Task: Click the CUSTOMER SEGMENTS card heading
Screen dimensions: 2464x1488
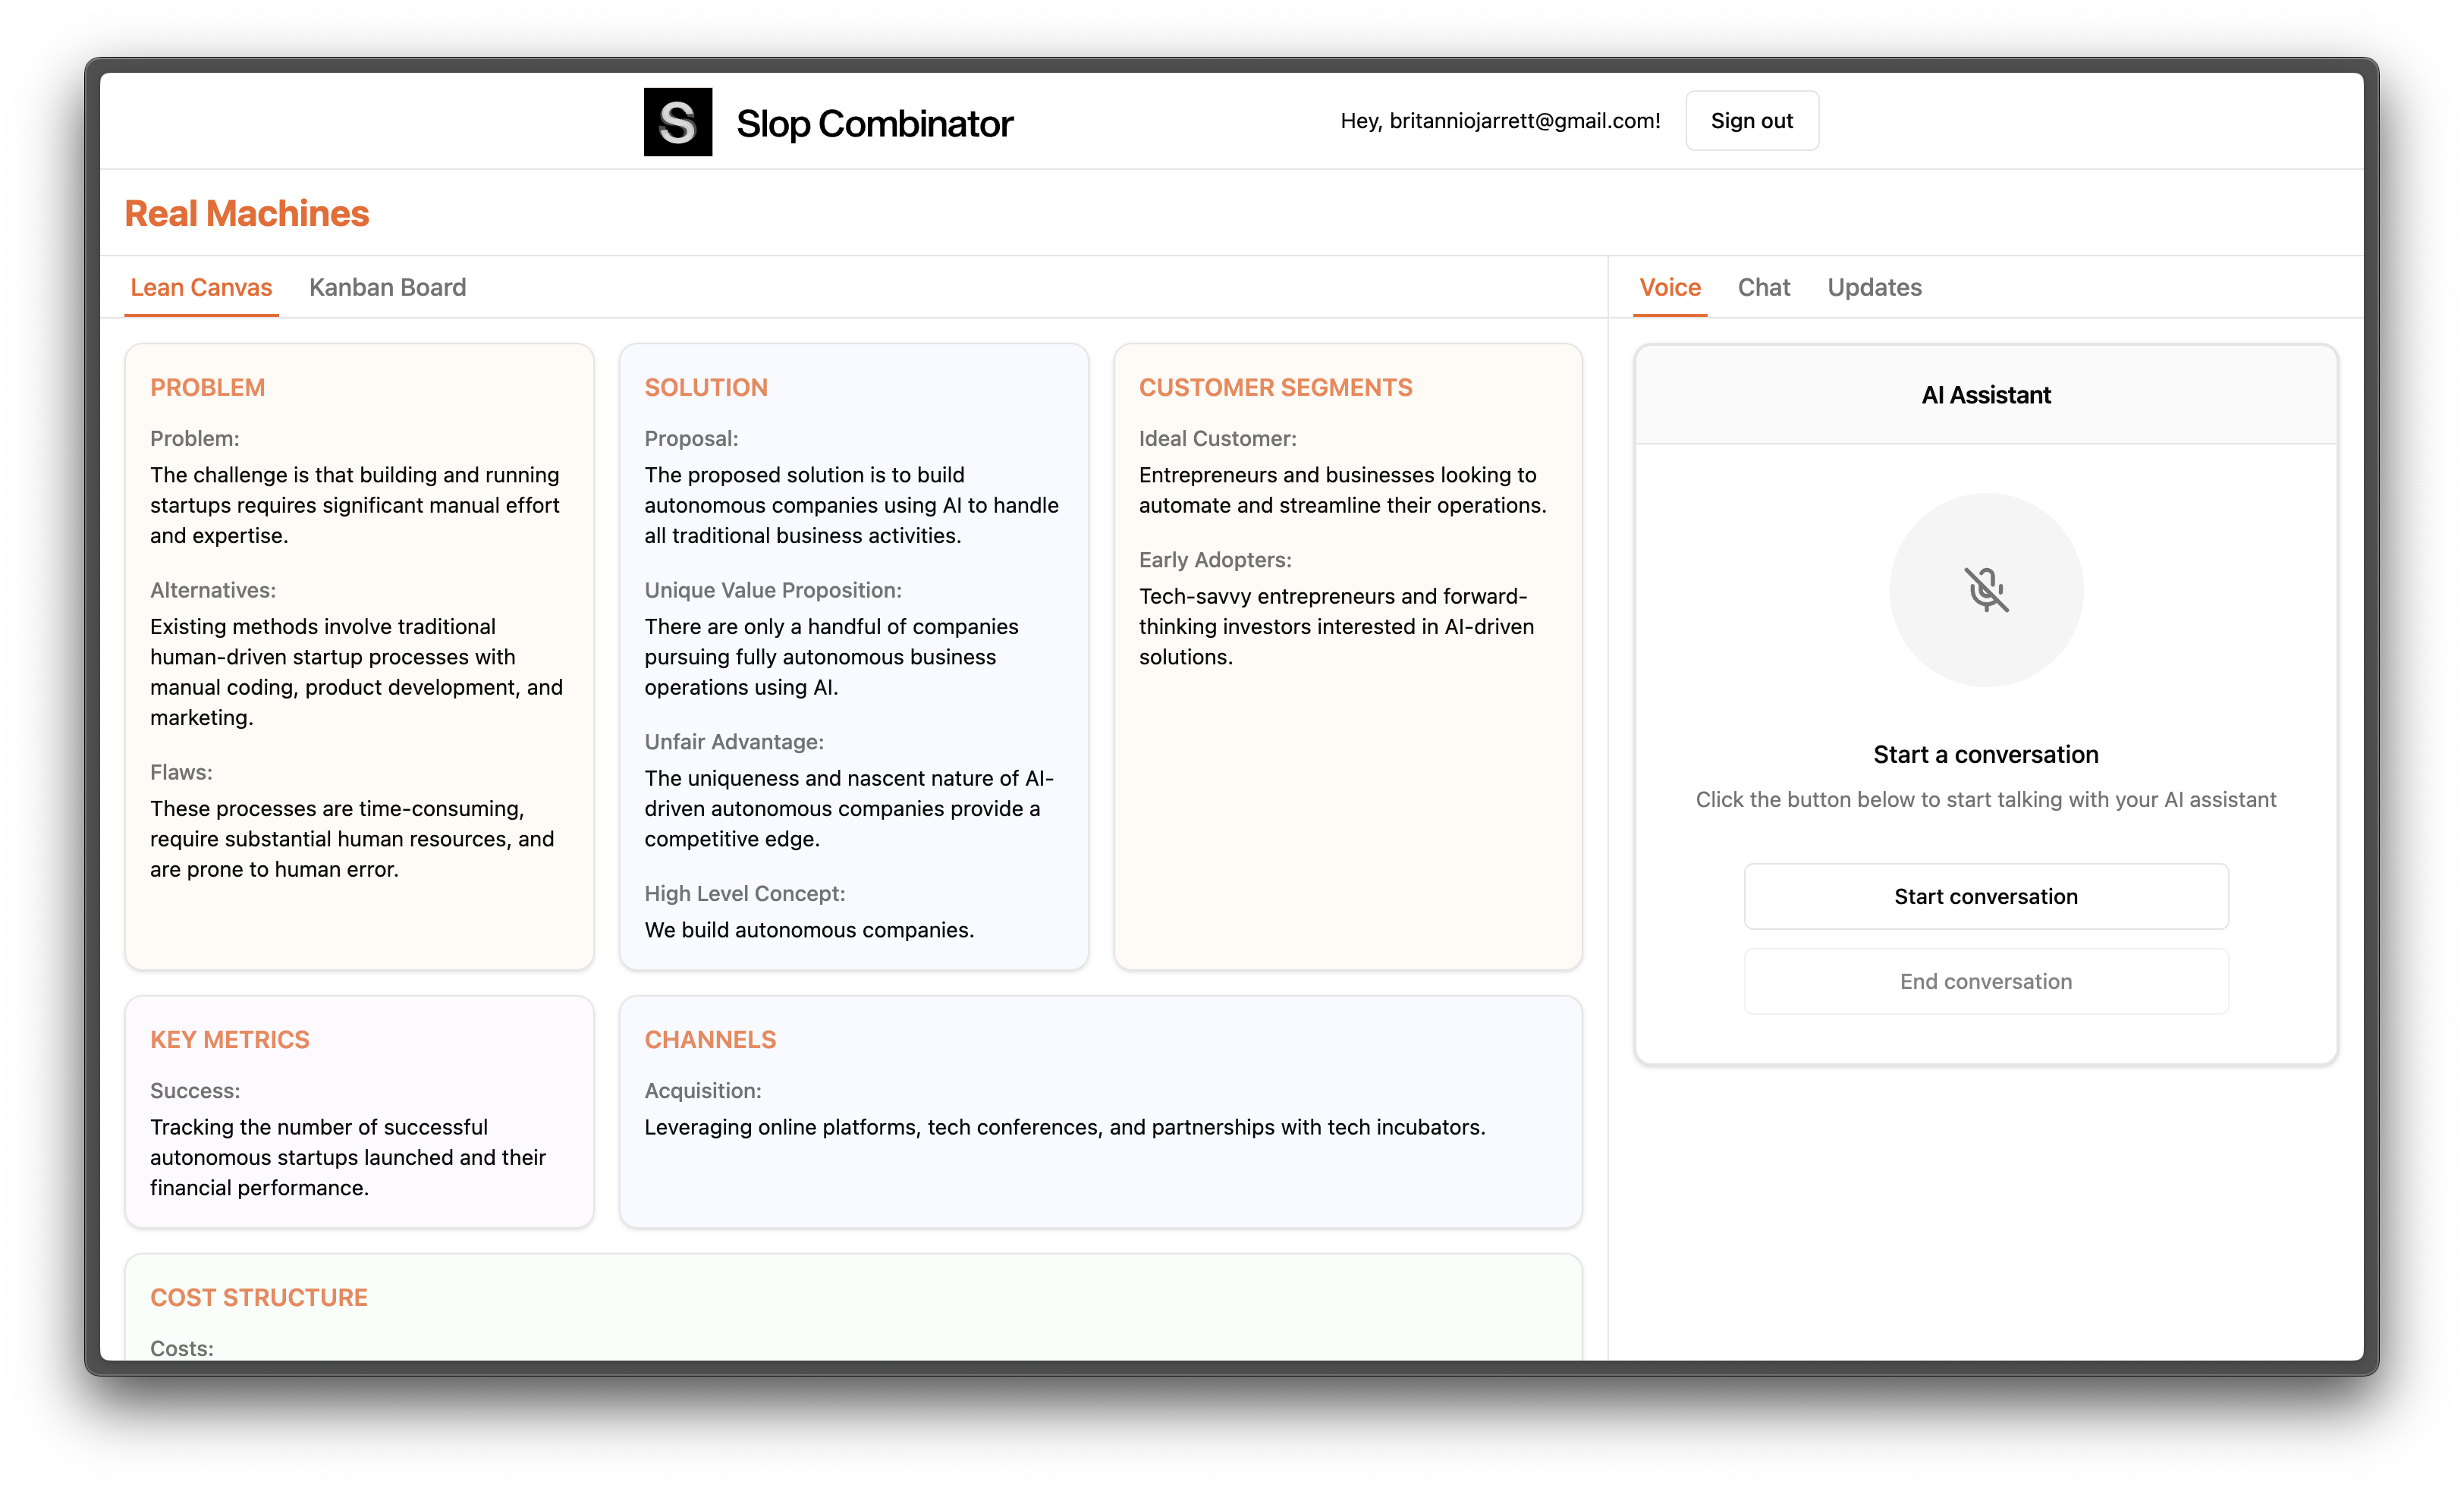Action: pos(1275,387)
